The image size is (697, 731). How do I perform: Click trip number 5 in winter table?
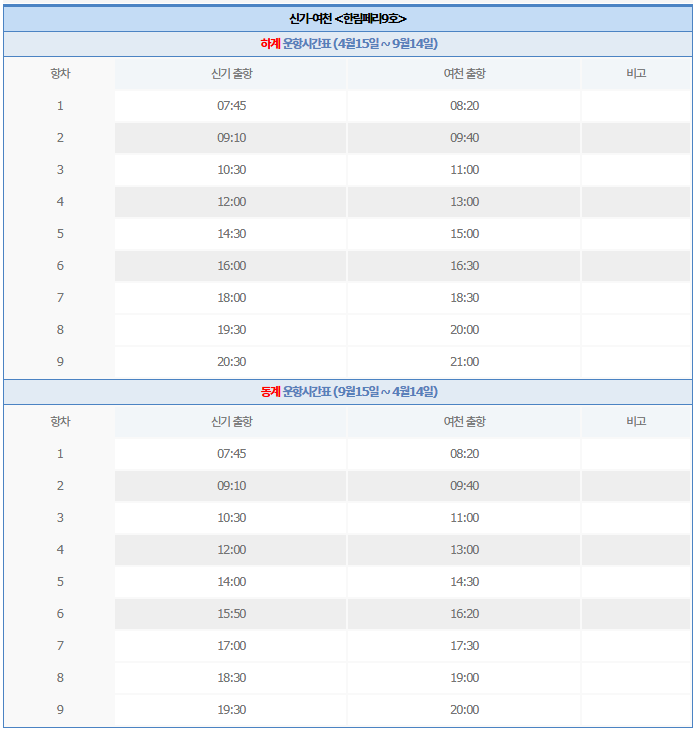click(x=60, y=582)
